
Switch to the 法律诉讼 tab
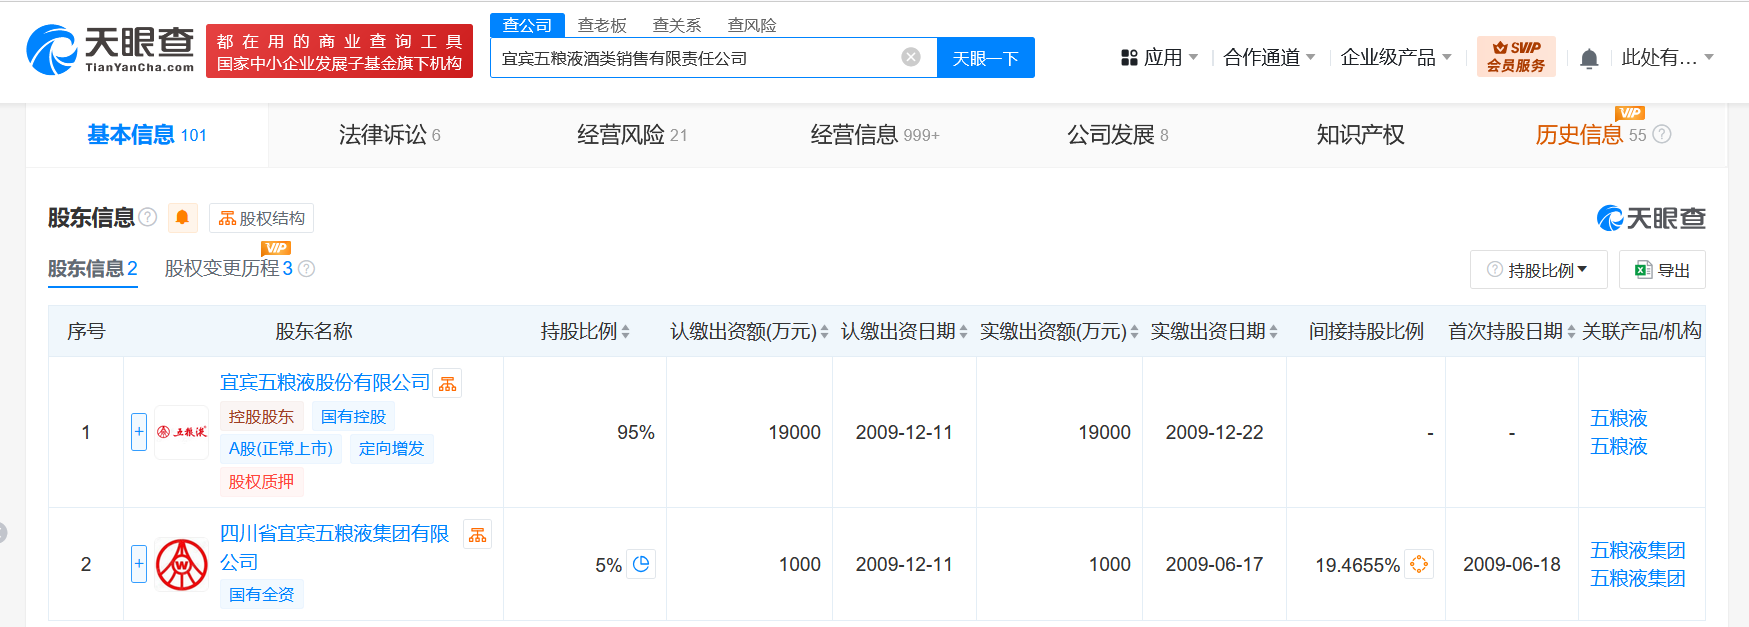390,135
